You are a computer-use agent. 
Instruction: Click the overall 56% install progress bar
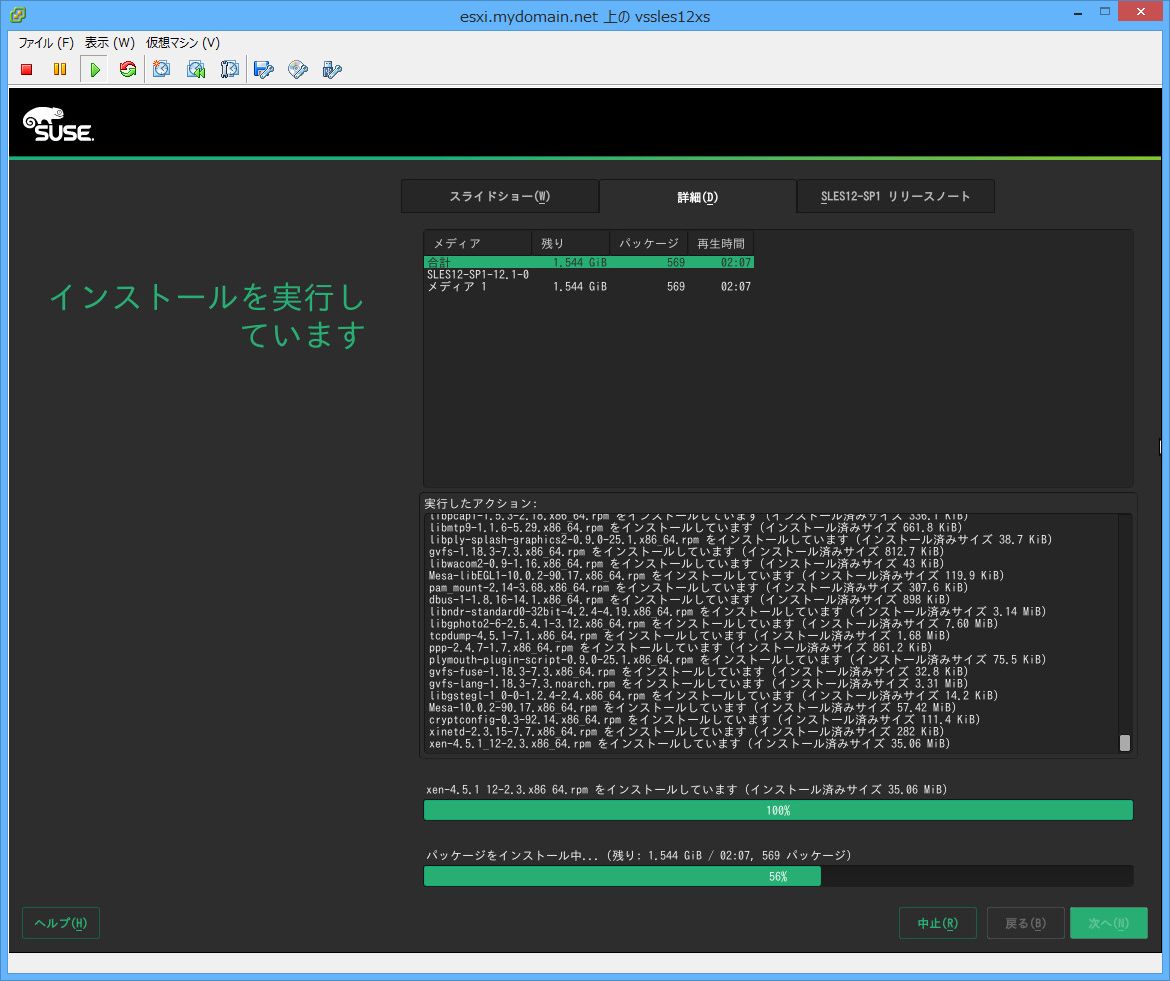778,876
